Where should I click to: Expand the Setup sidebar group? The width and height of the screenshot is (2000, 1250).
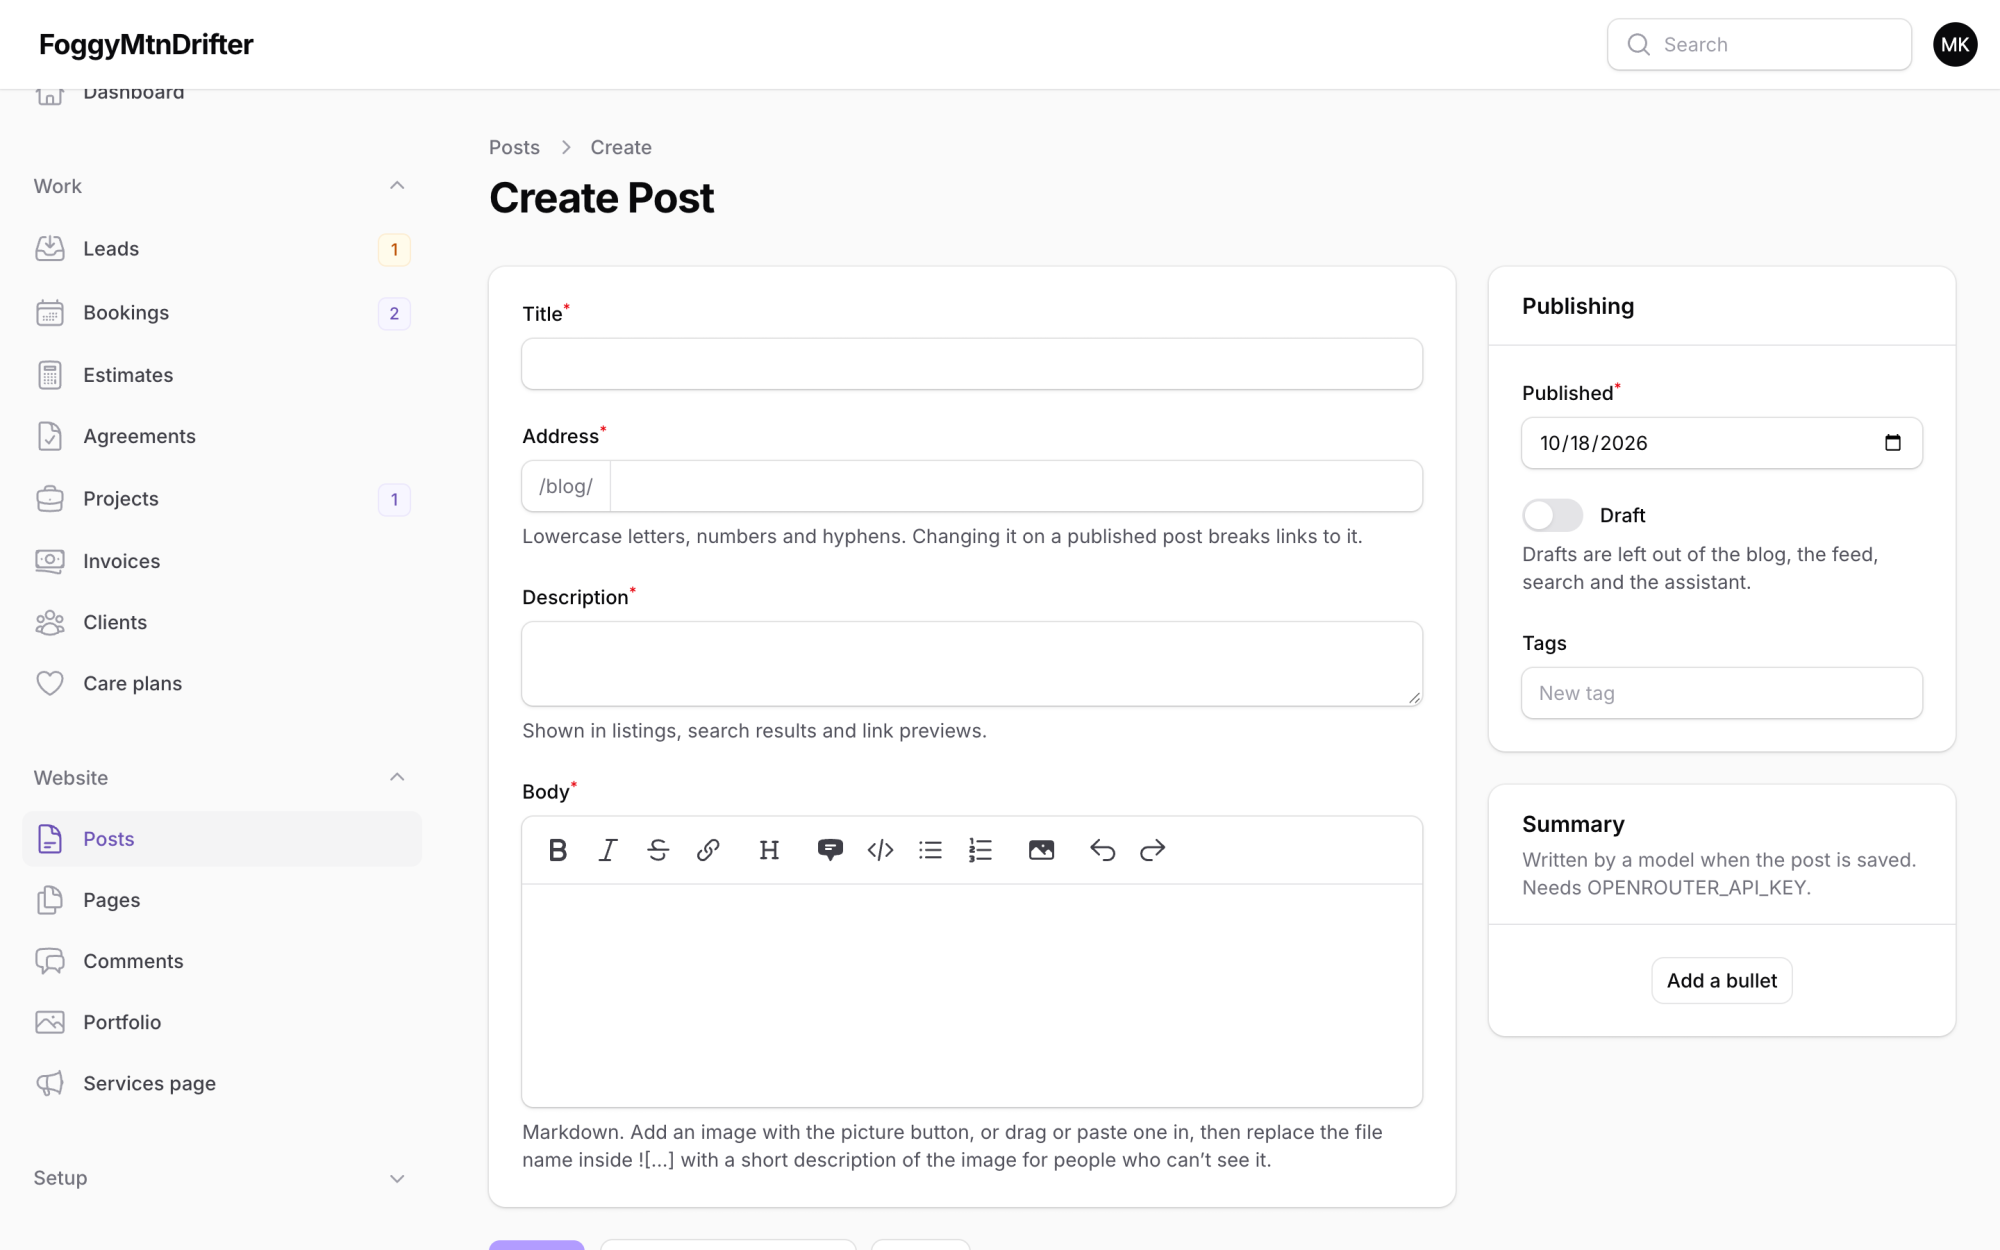point(397,1178)
